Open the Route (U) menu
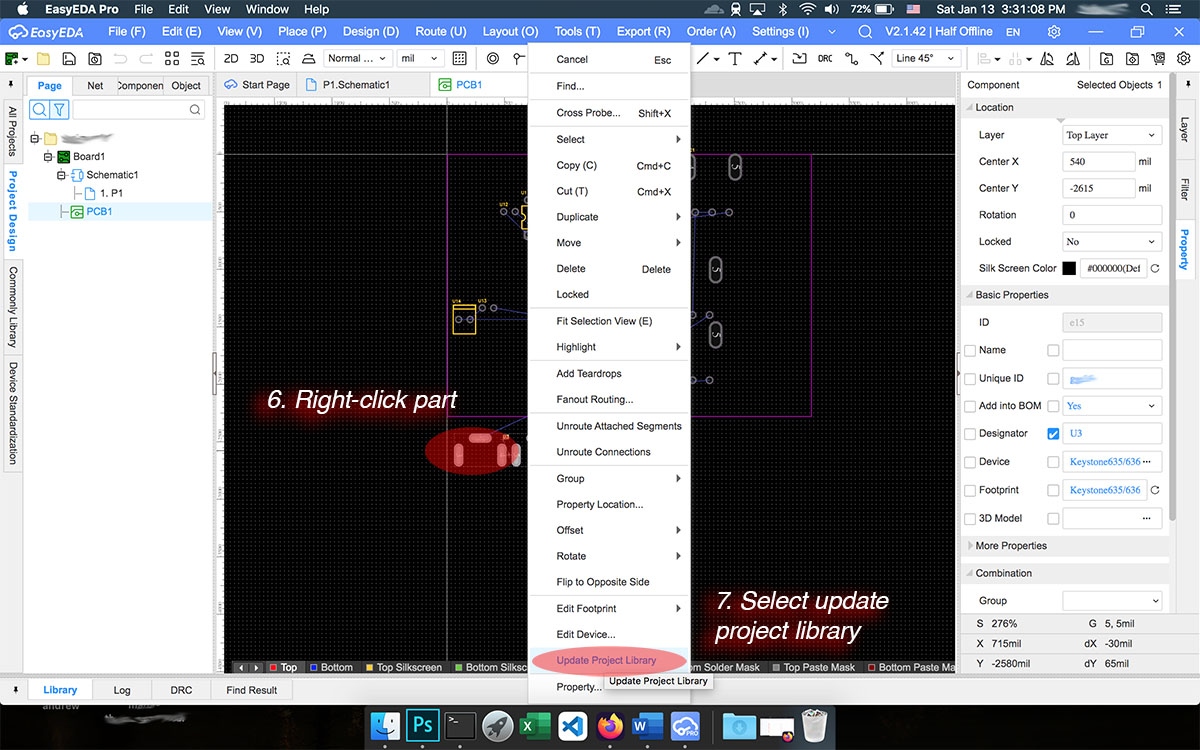1200x750 pixels. (x=441, y=32)
